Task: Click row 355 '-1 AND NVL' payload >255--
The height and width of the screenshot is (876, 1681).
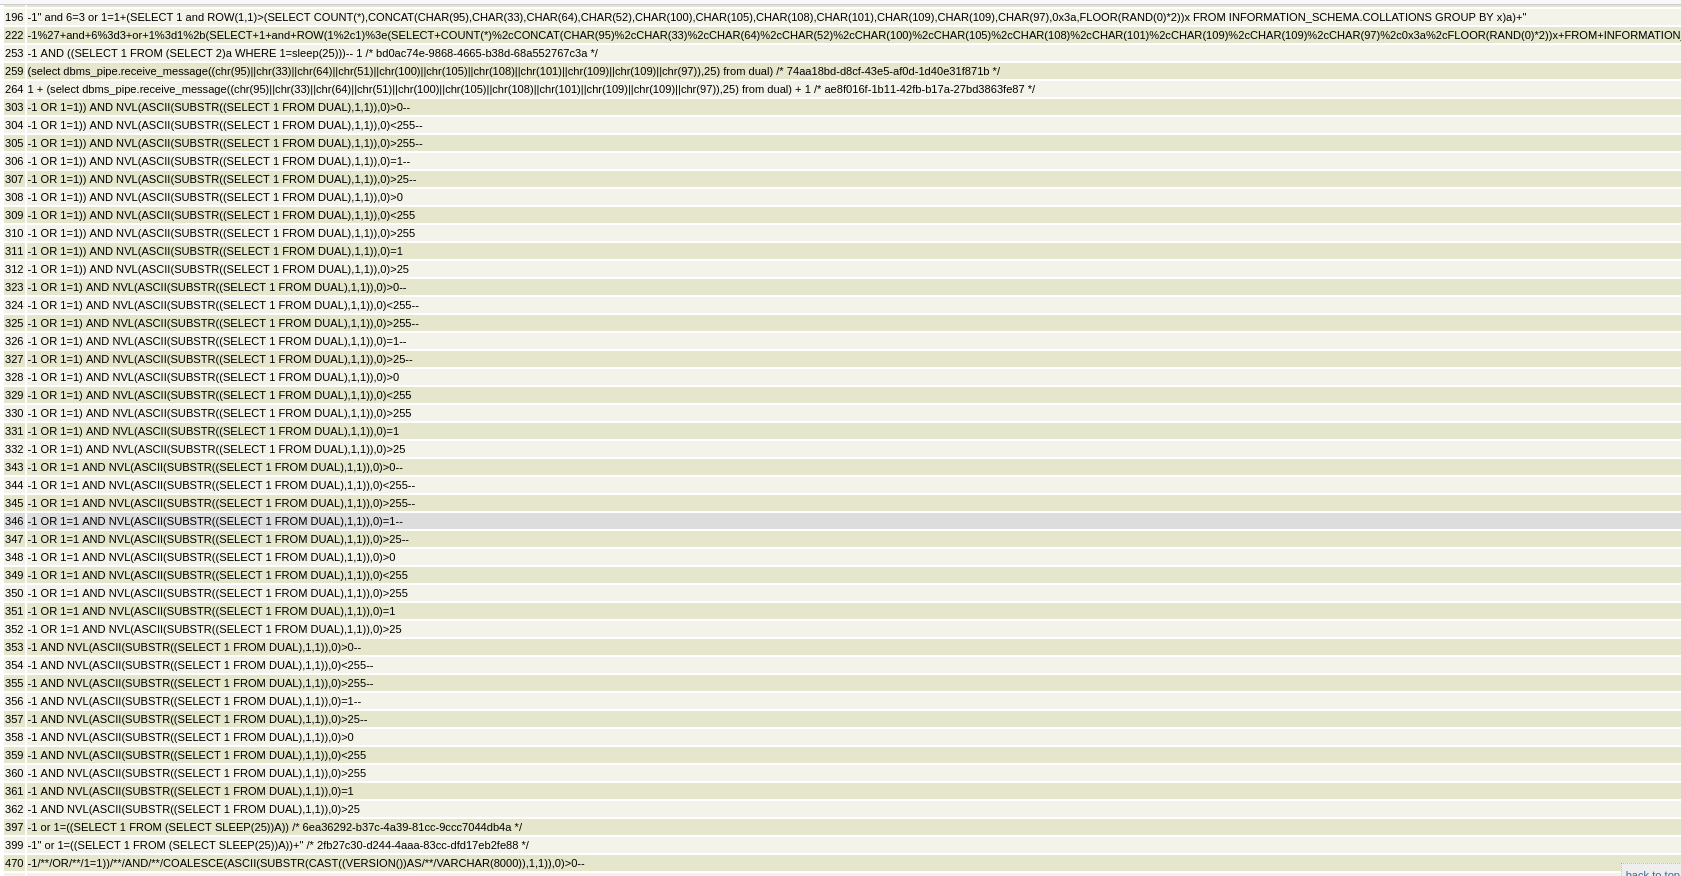Action: tap(200, 683)
